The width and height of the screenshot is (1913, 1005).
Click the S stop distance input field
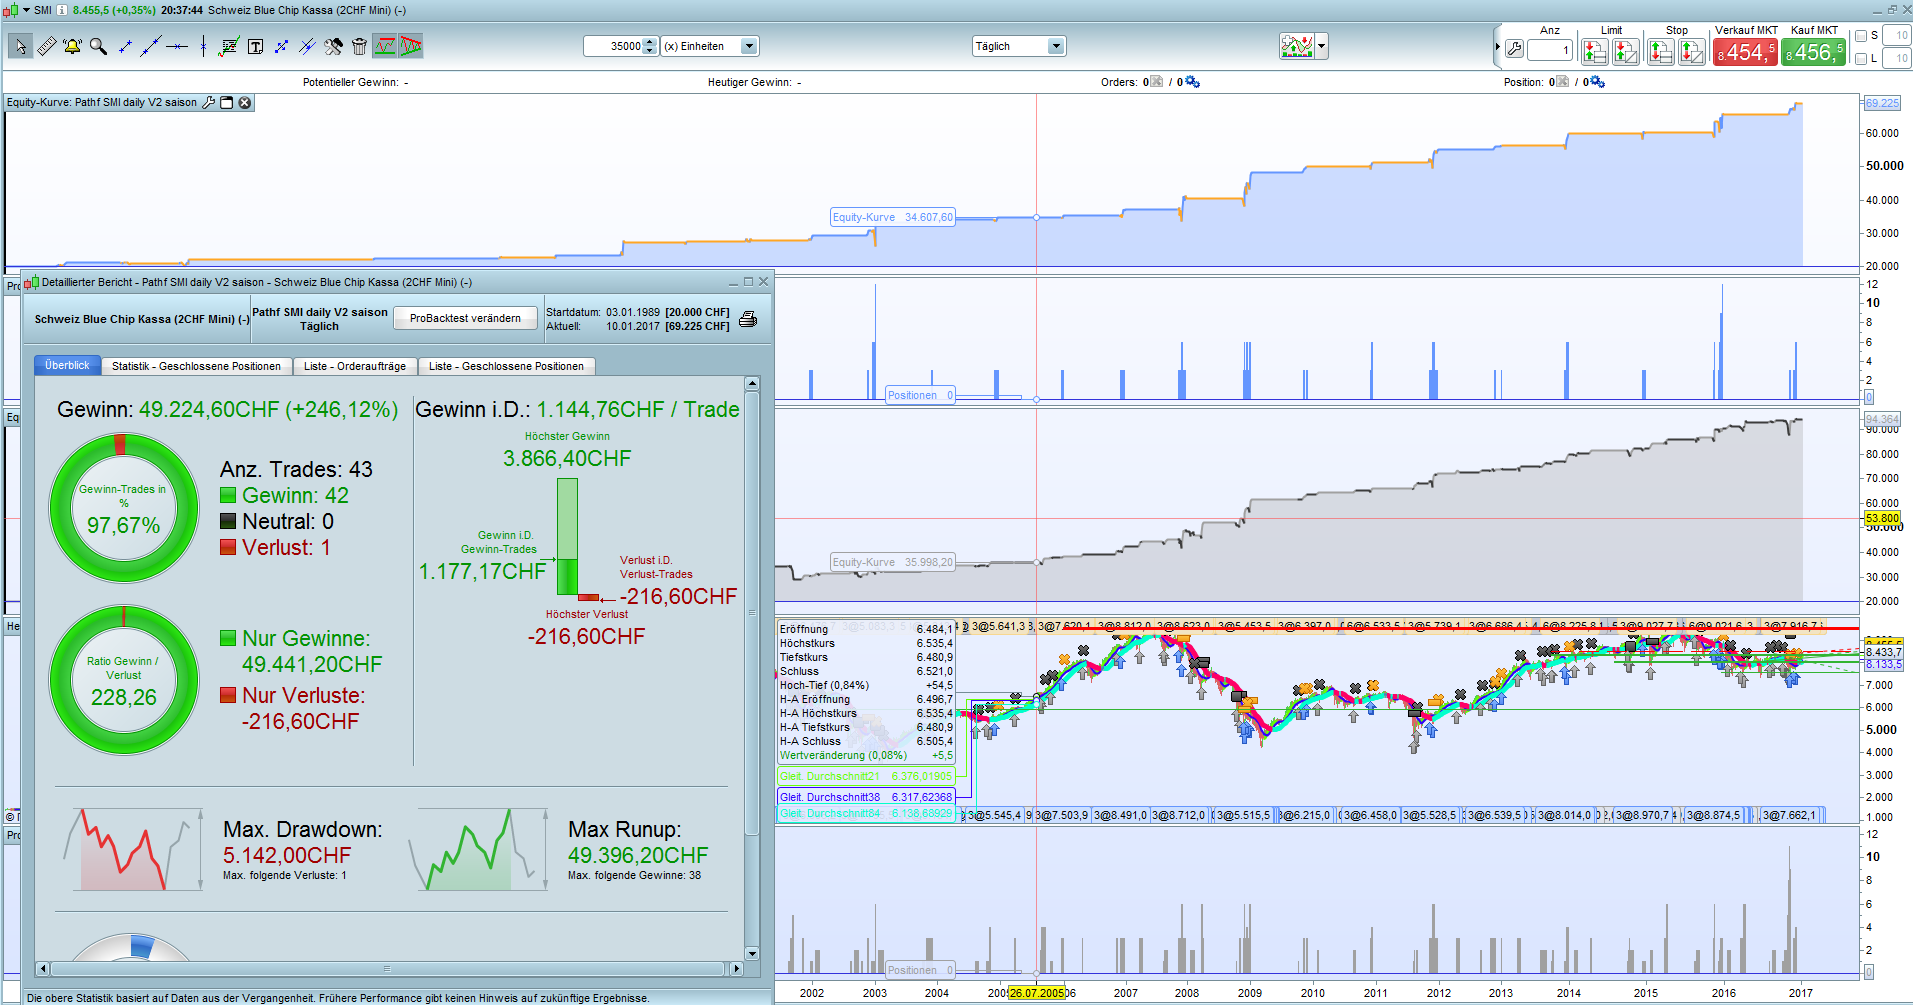point(1896,35)
